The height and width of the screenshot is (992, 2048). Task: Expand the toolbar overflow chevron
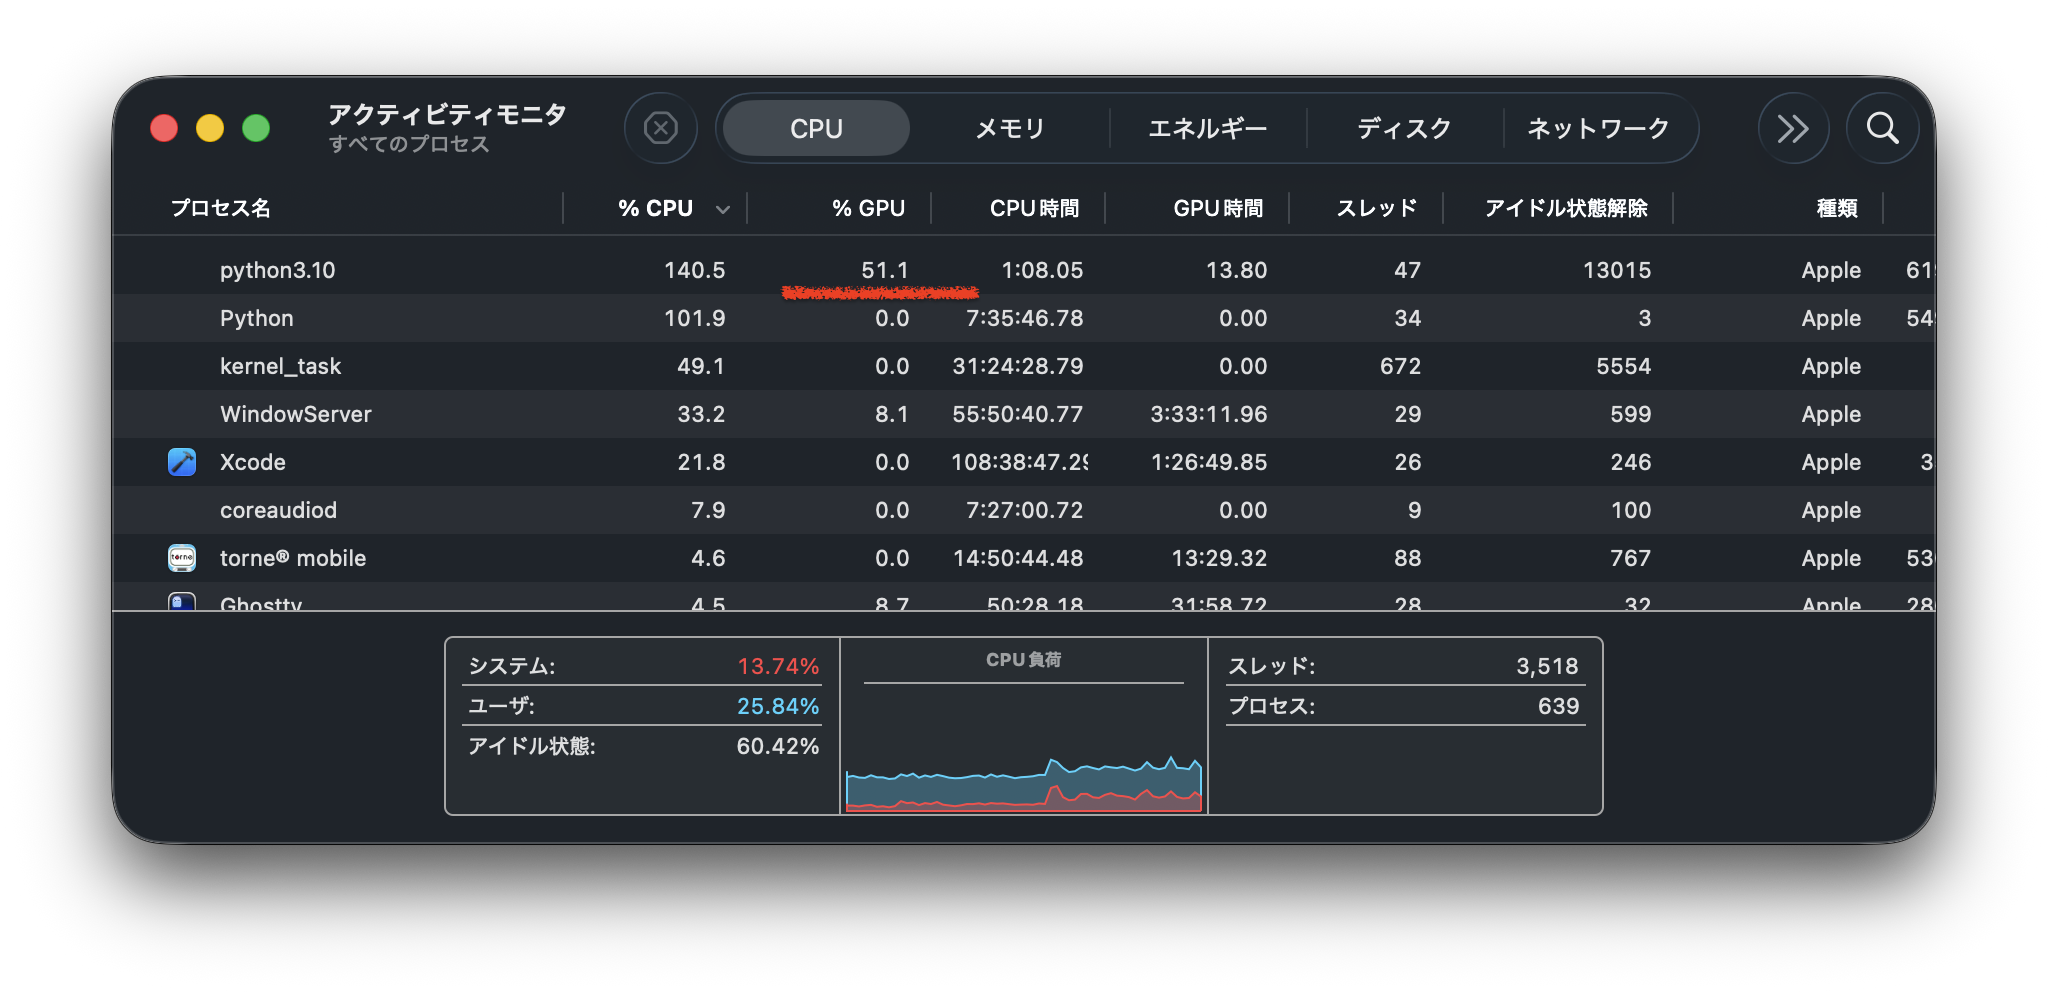pyautogui.click(x=1794, y=128)
